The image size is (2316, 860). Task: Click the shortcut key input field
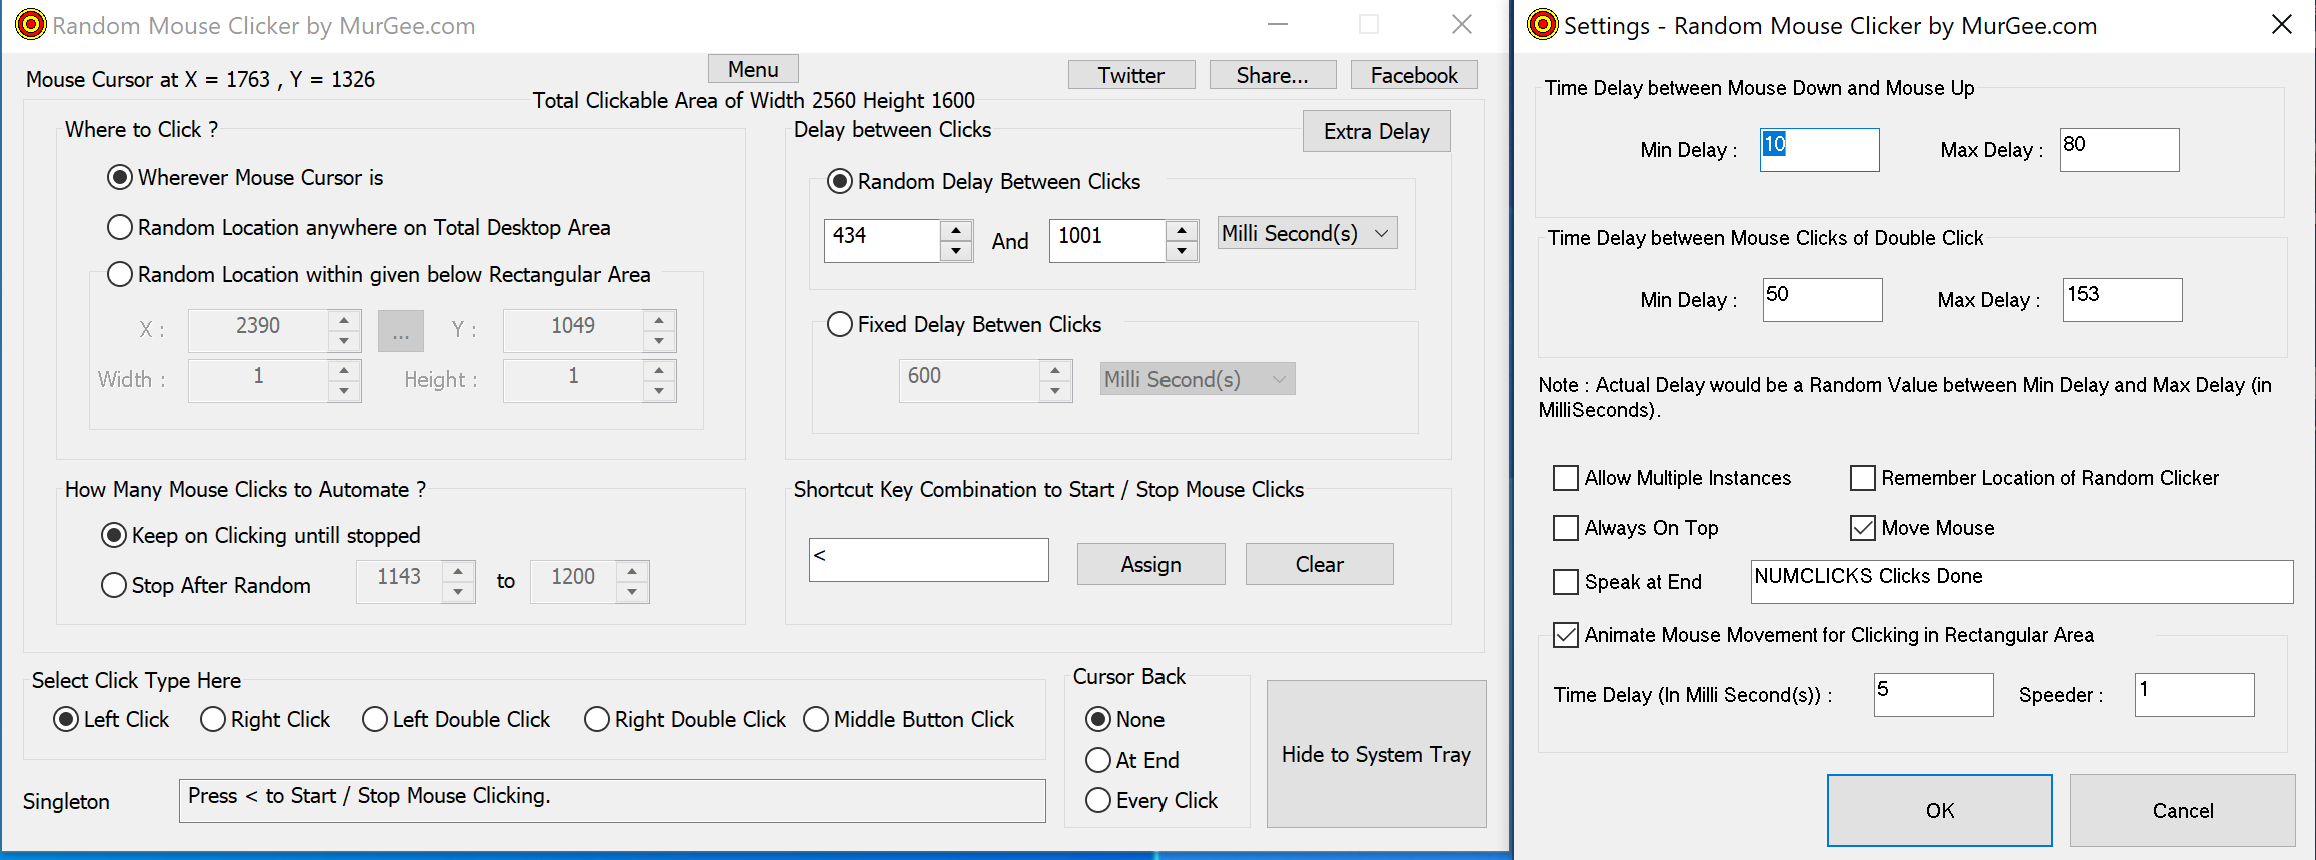929,560
